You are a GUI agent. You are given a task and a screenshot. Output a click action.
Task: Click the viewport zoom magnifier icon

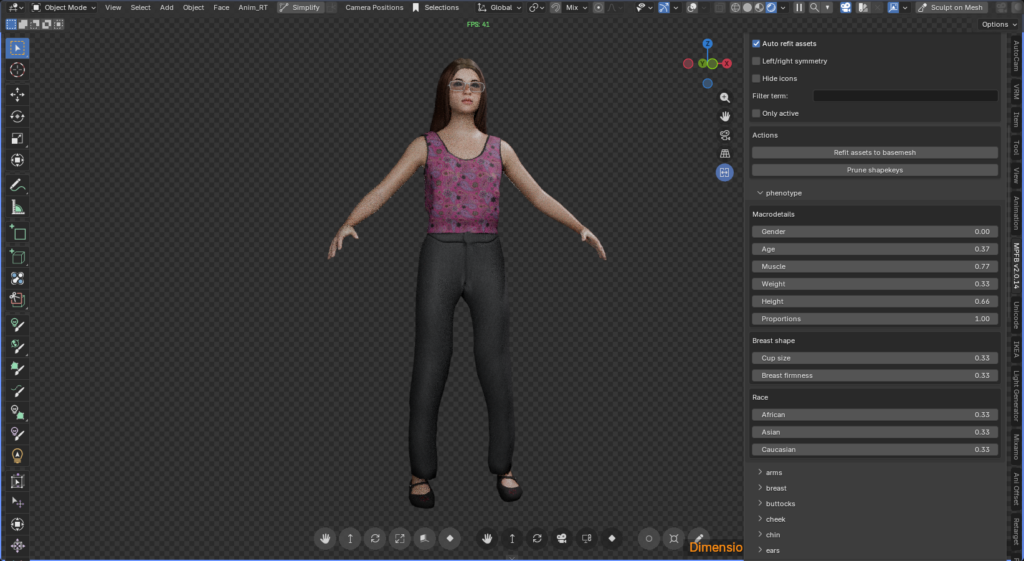coord(725,98)
